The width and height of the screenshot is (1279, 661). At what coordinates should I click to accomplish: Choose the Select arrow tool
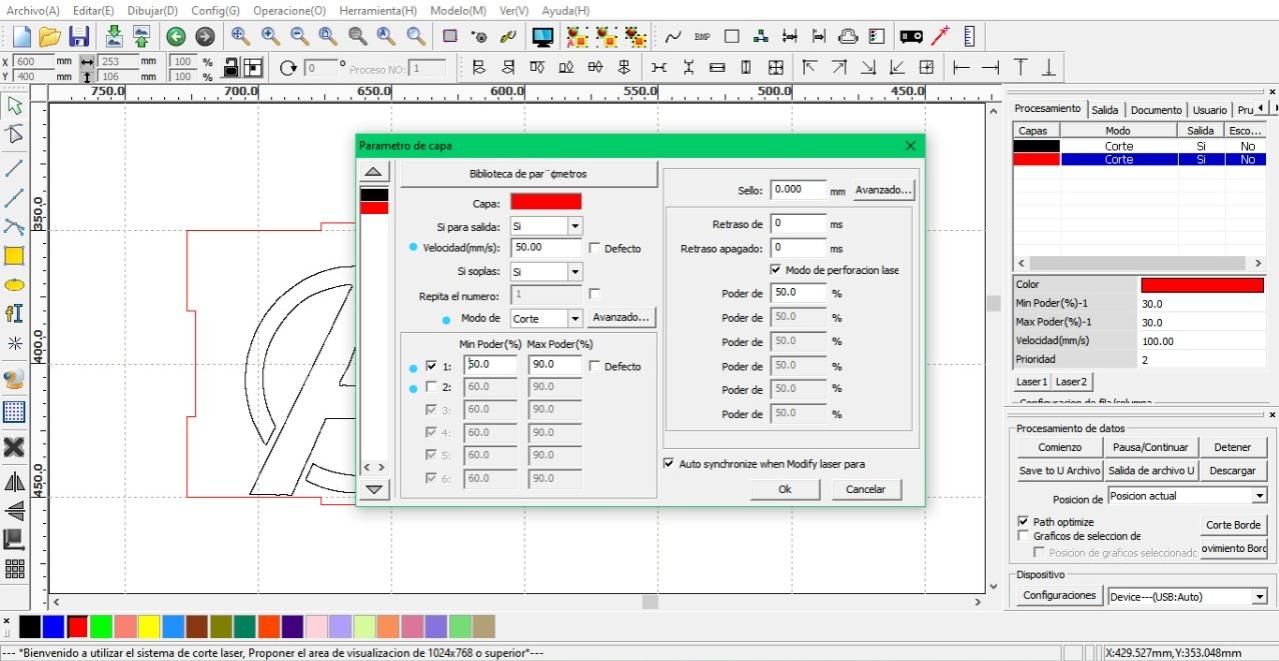tap(14, 104)
